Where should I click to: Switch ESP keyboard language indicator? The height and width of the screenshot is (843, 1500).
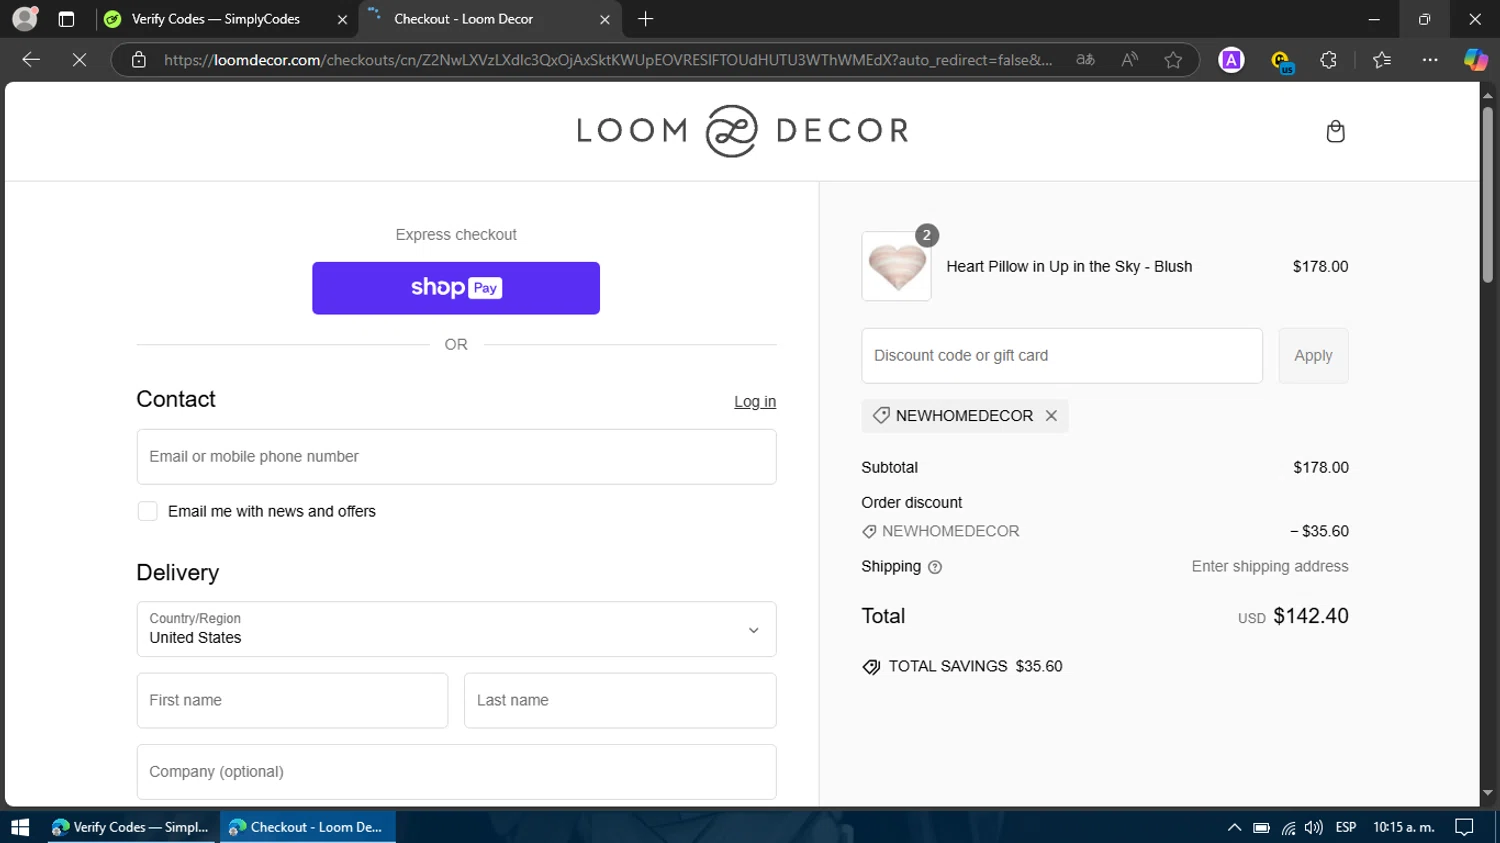(1346, 827)
